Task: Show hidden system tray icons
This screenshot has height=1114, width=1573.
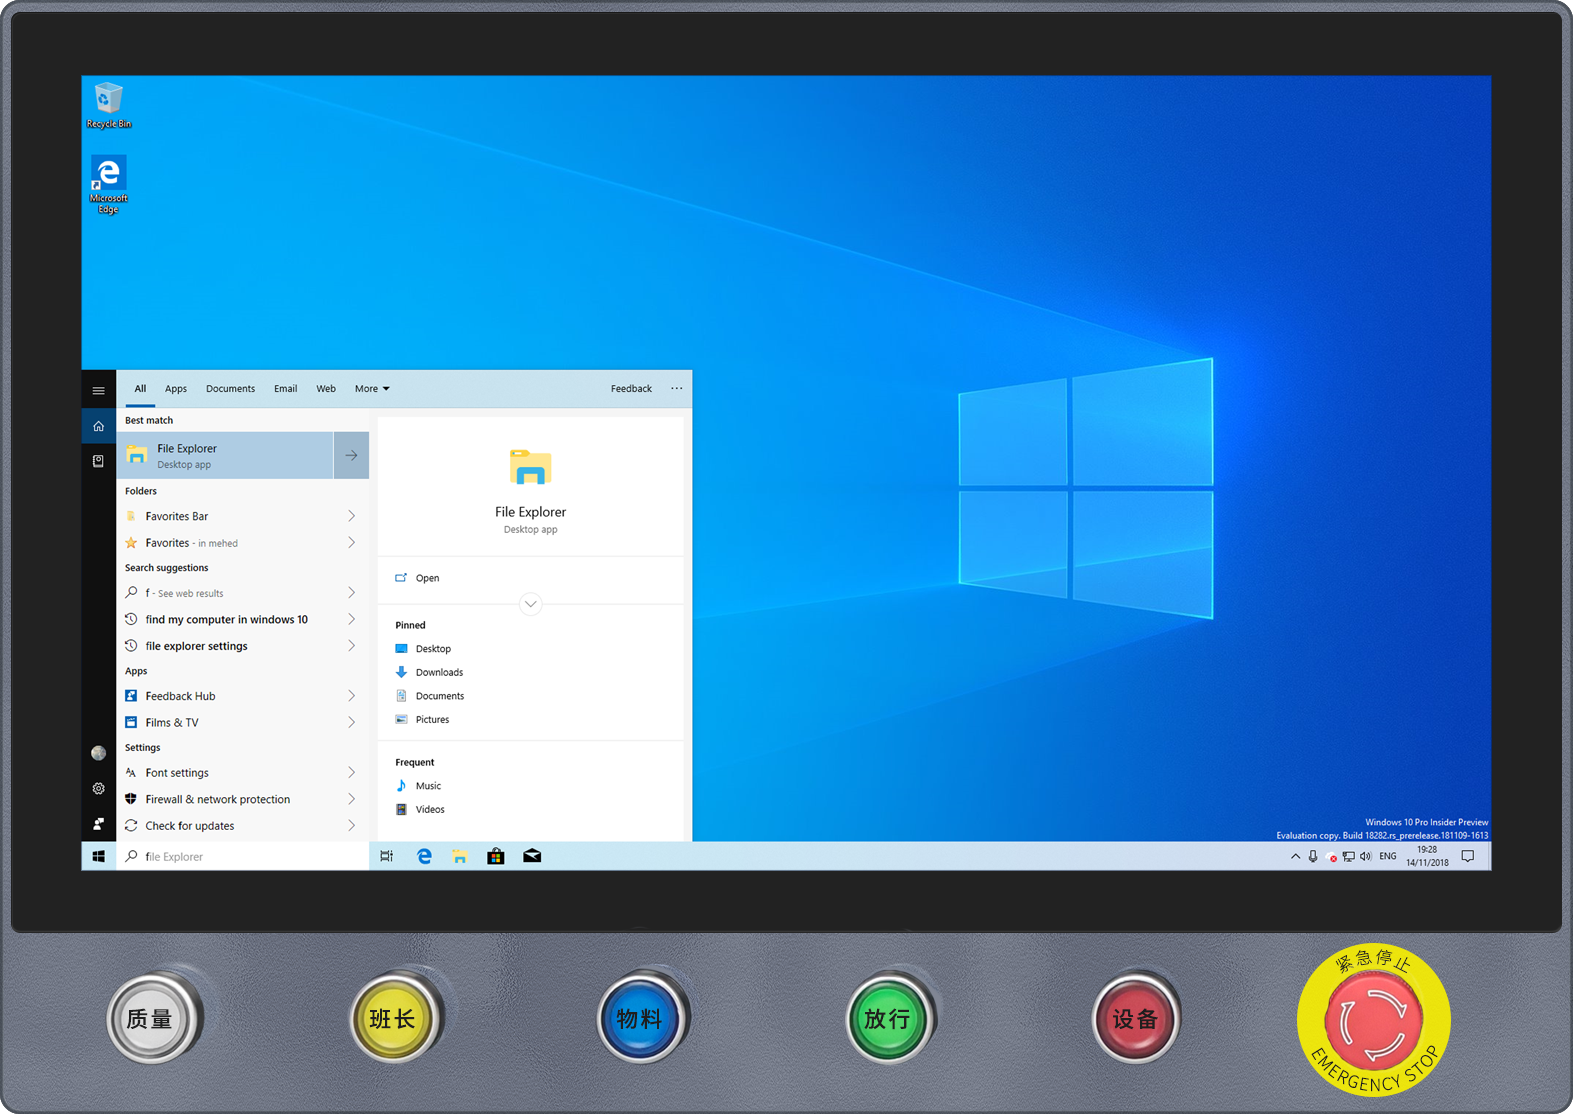Action: (1295, 856)
